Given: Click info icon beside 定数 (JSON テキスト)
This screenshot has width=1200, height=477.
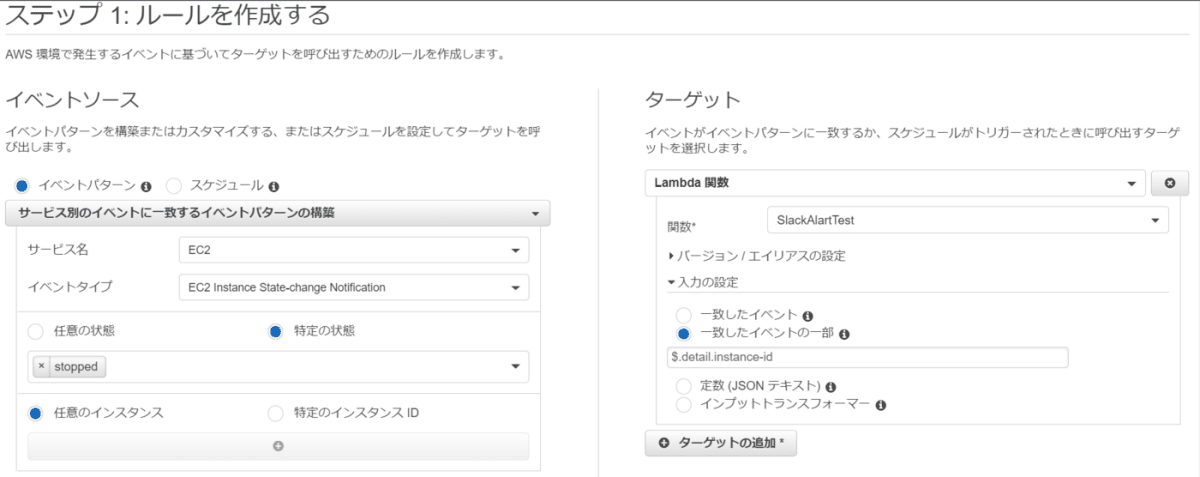Looking at the screenshot, I should (x=831, y=387).
